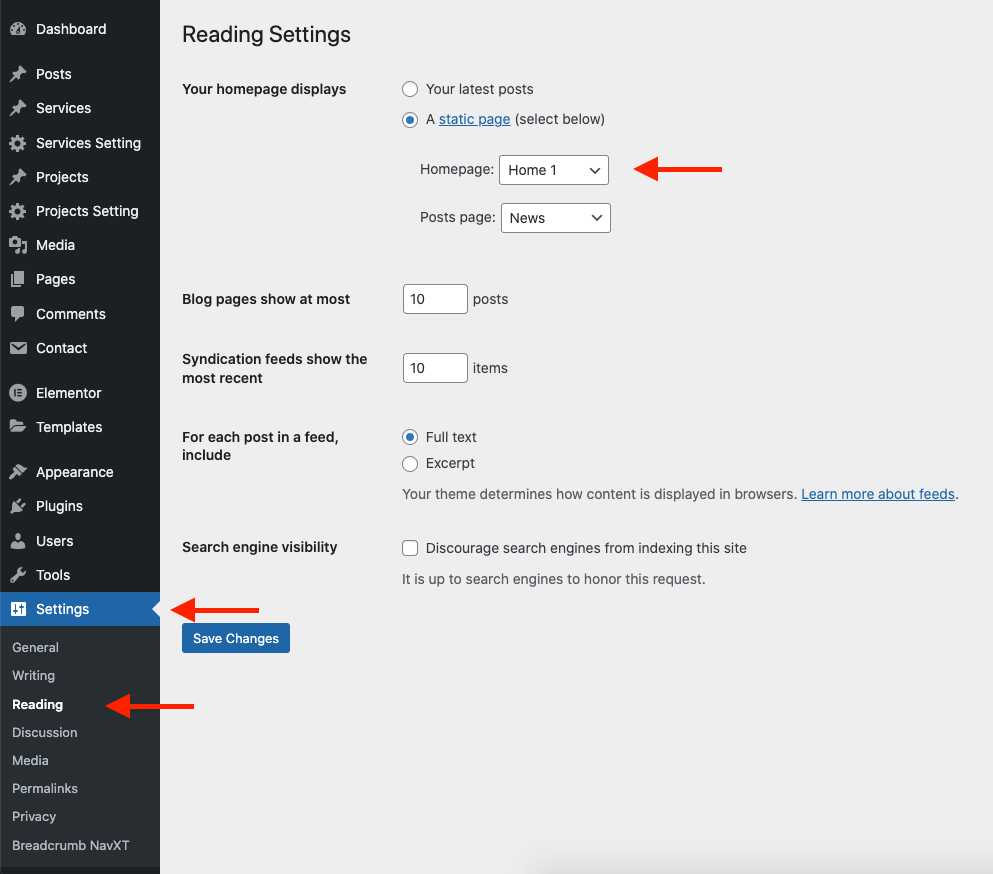993x874 pixels.
Task: Click the Media icon in sidebar
Action: coord(17,245)
